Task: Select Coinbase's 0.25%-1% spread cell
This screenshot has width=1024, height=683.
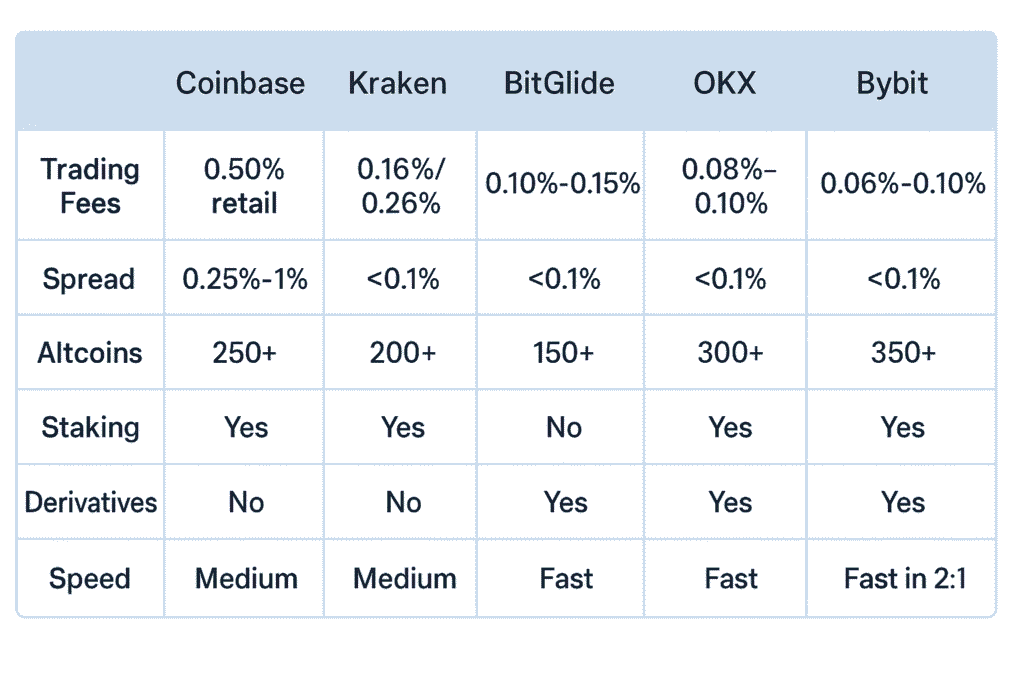Action: pos(245,279)
